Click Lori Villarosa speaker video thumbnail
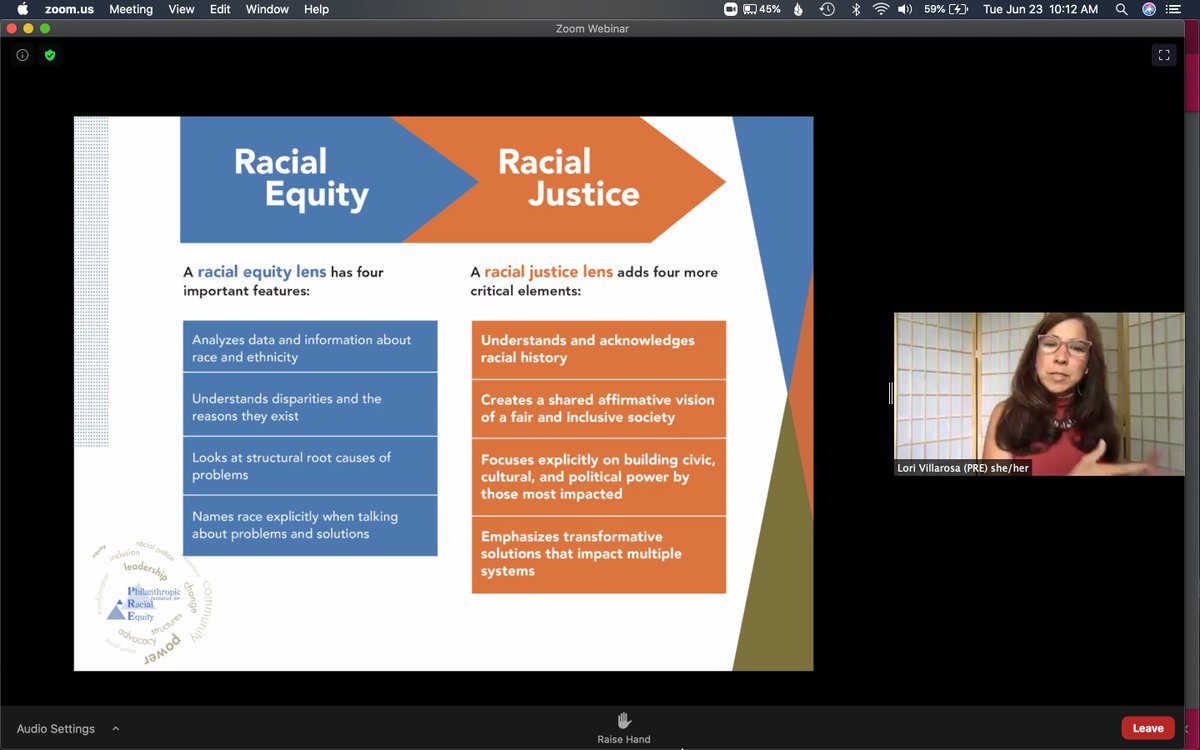The image size is (1200, 750). point(1039,394)
